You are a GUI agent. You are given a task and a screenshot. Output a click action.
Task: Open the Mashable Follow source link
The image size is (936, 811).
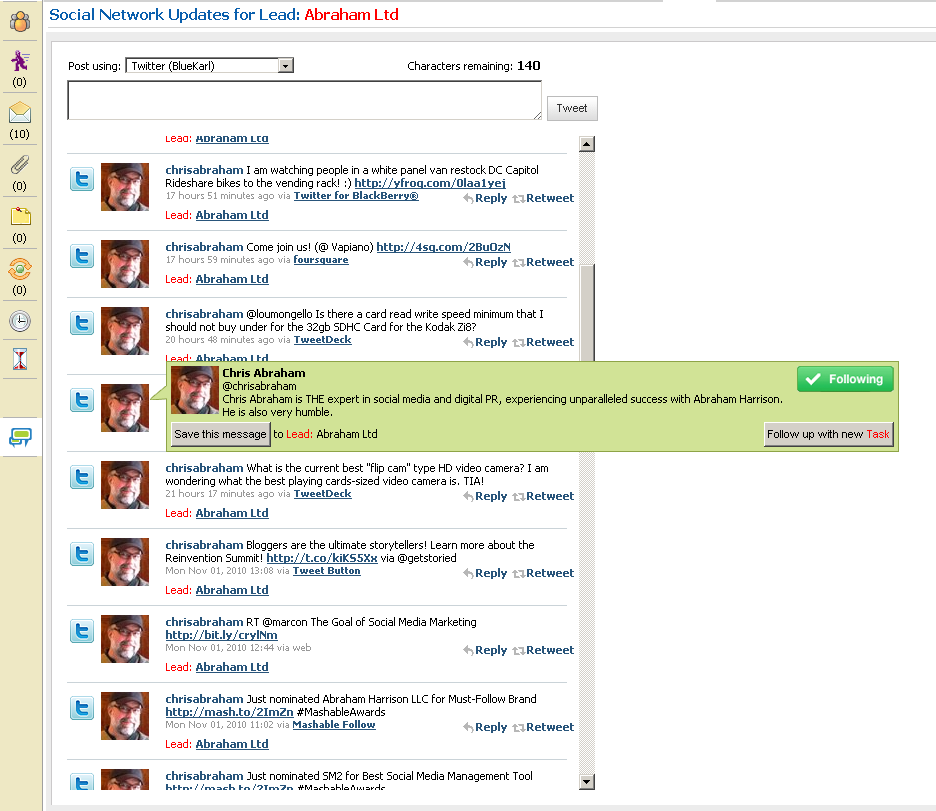click(x=334, y=724)
